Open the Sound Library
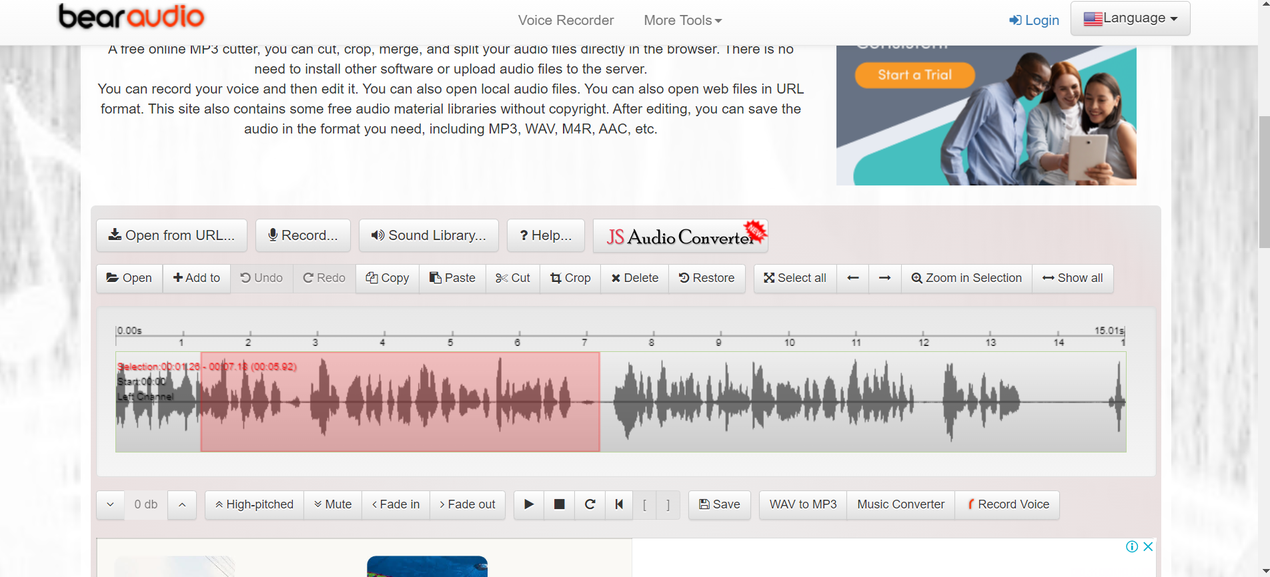 428,235
